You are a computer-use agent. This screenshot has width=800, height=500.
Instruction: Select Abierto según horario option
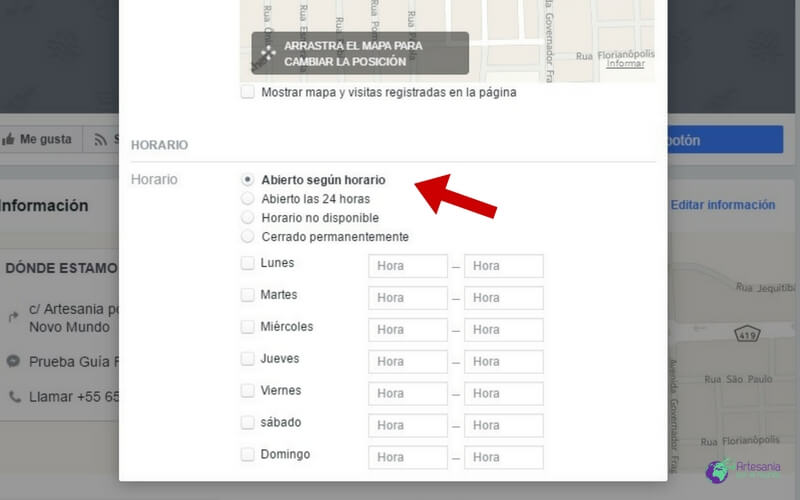pos(247,180)
